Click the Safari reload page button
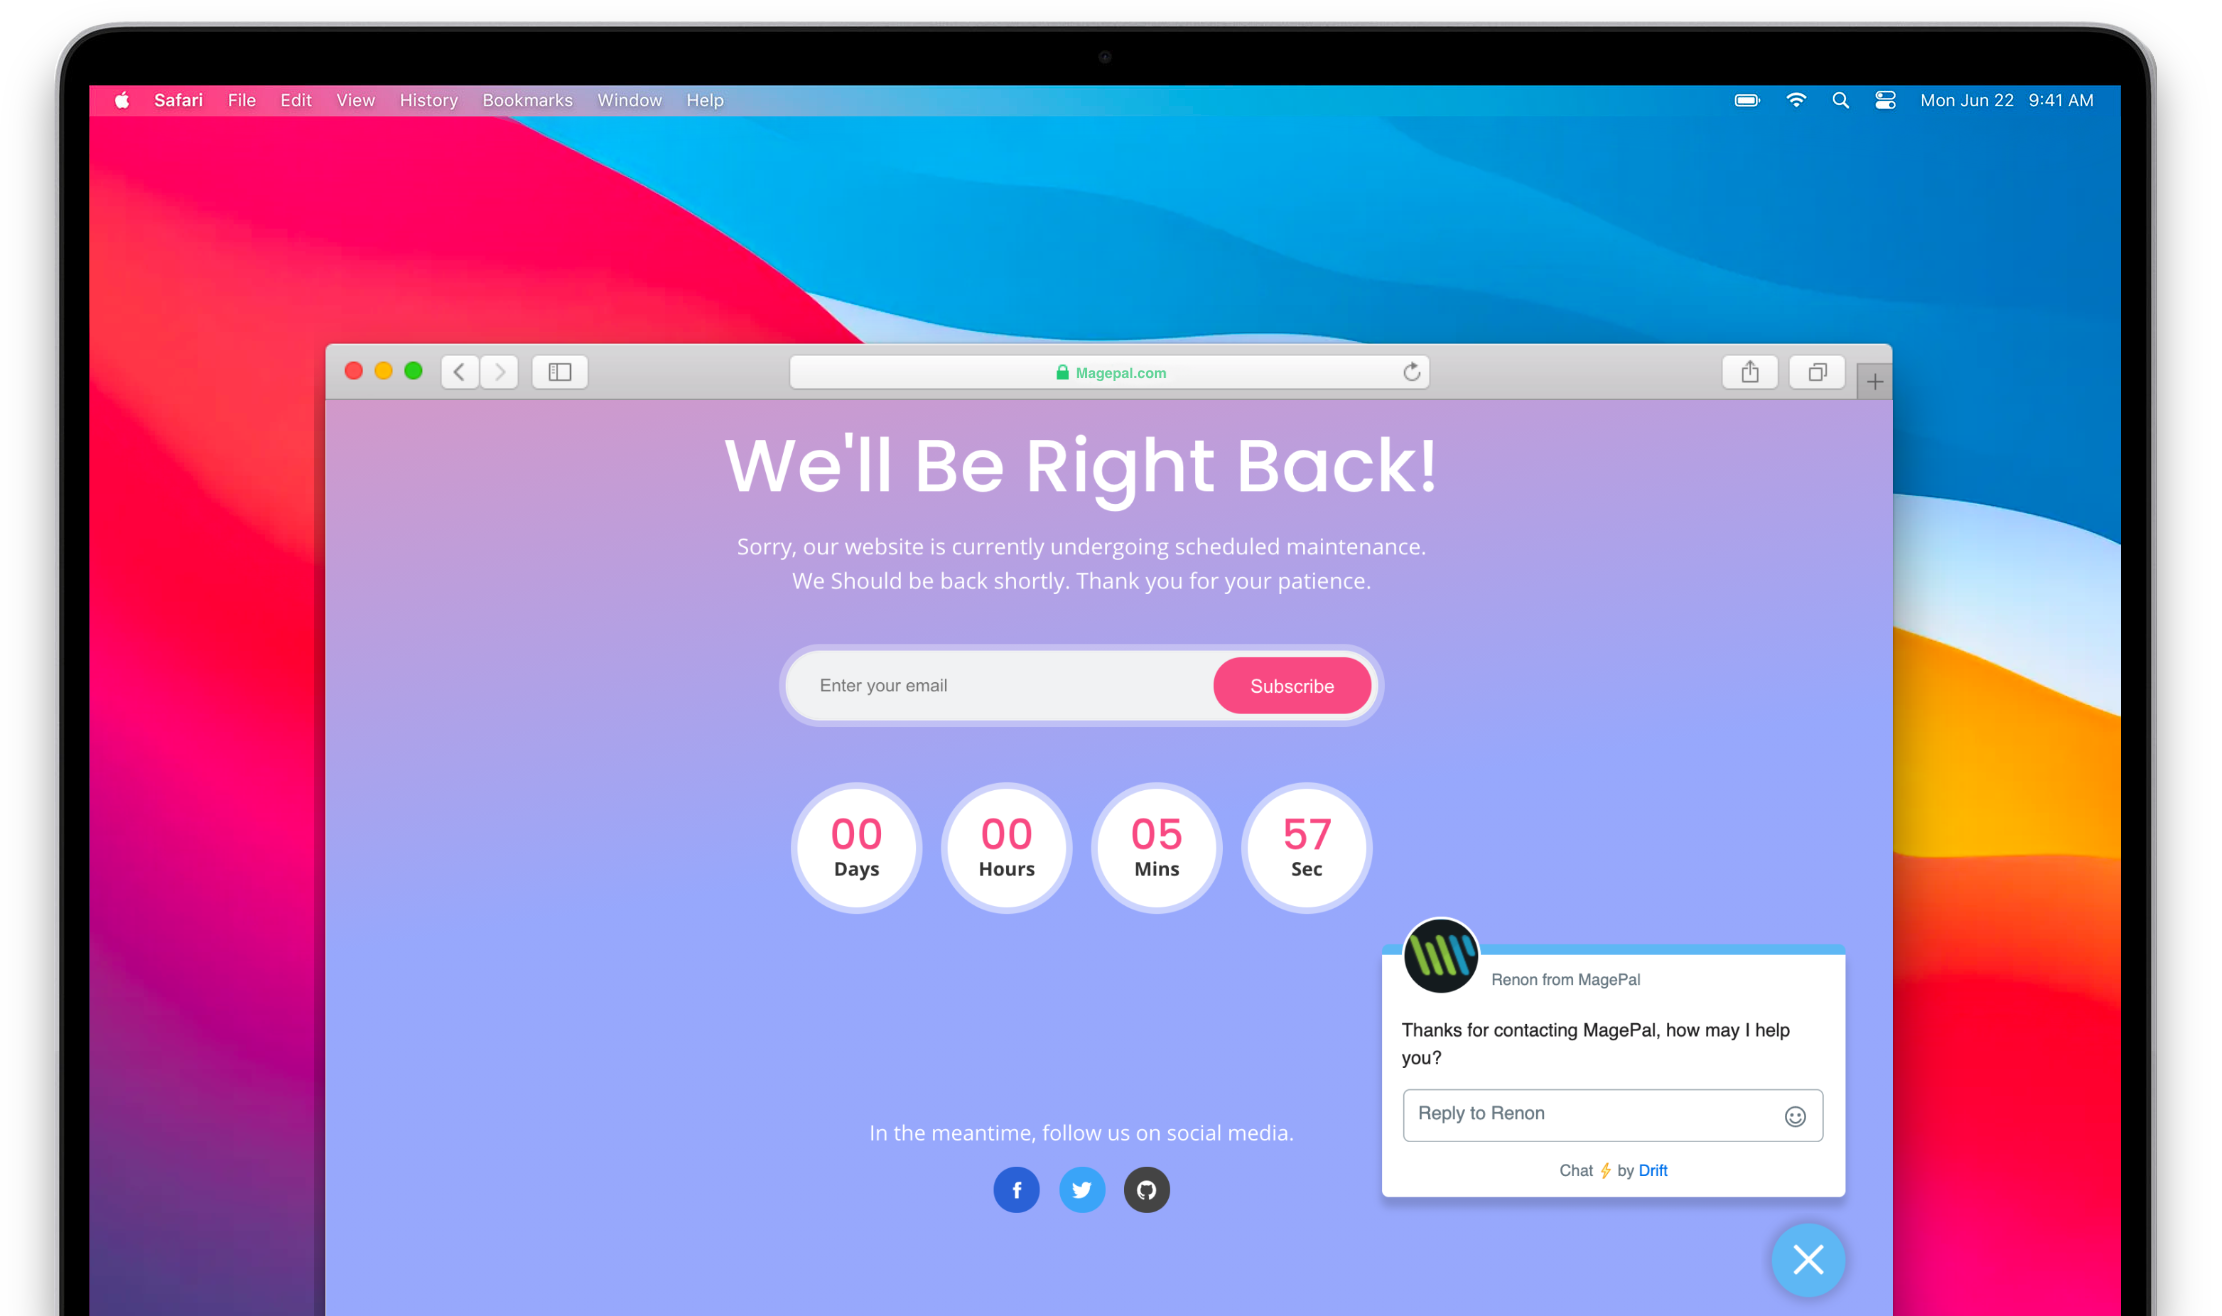This screenshot has width=2222, height=1316. (x=1411, y=371)
